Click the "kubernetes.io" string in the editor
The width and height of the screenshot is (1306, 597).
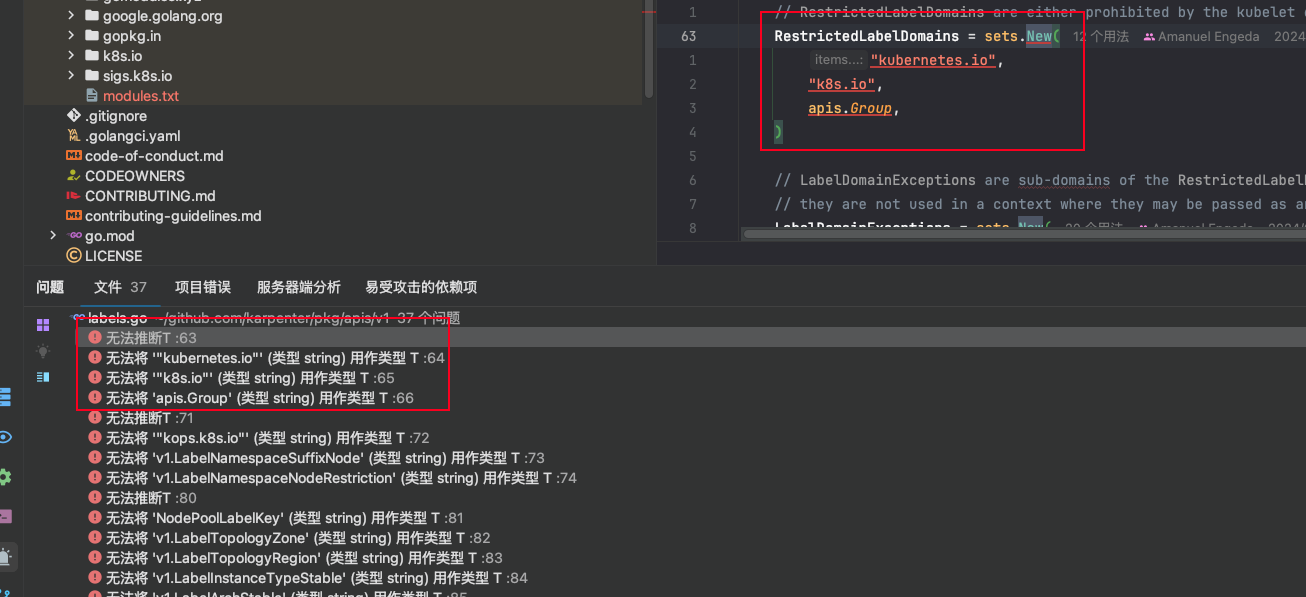click(x=933, y=60)
